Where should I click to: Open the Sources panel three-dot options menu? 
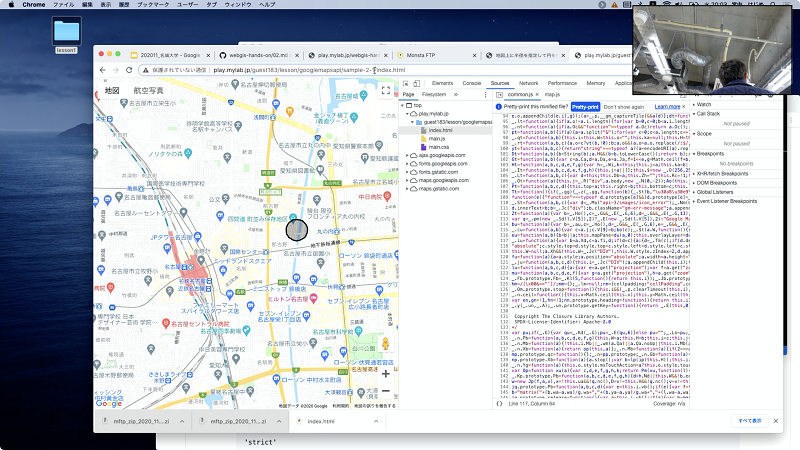tap(485, 94)
